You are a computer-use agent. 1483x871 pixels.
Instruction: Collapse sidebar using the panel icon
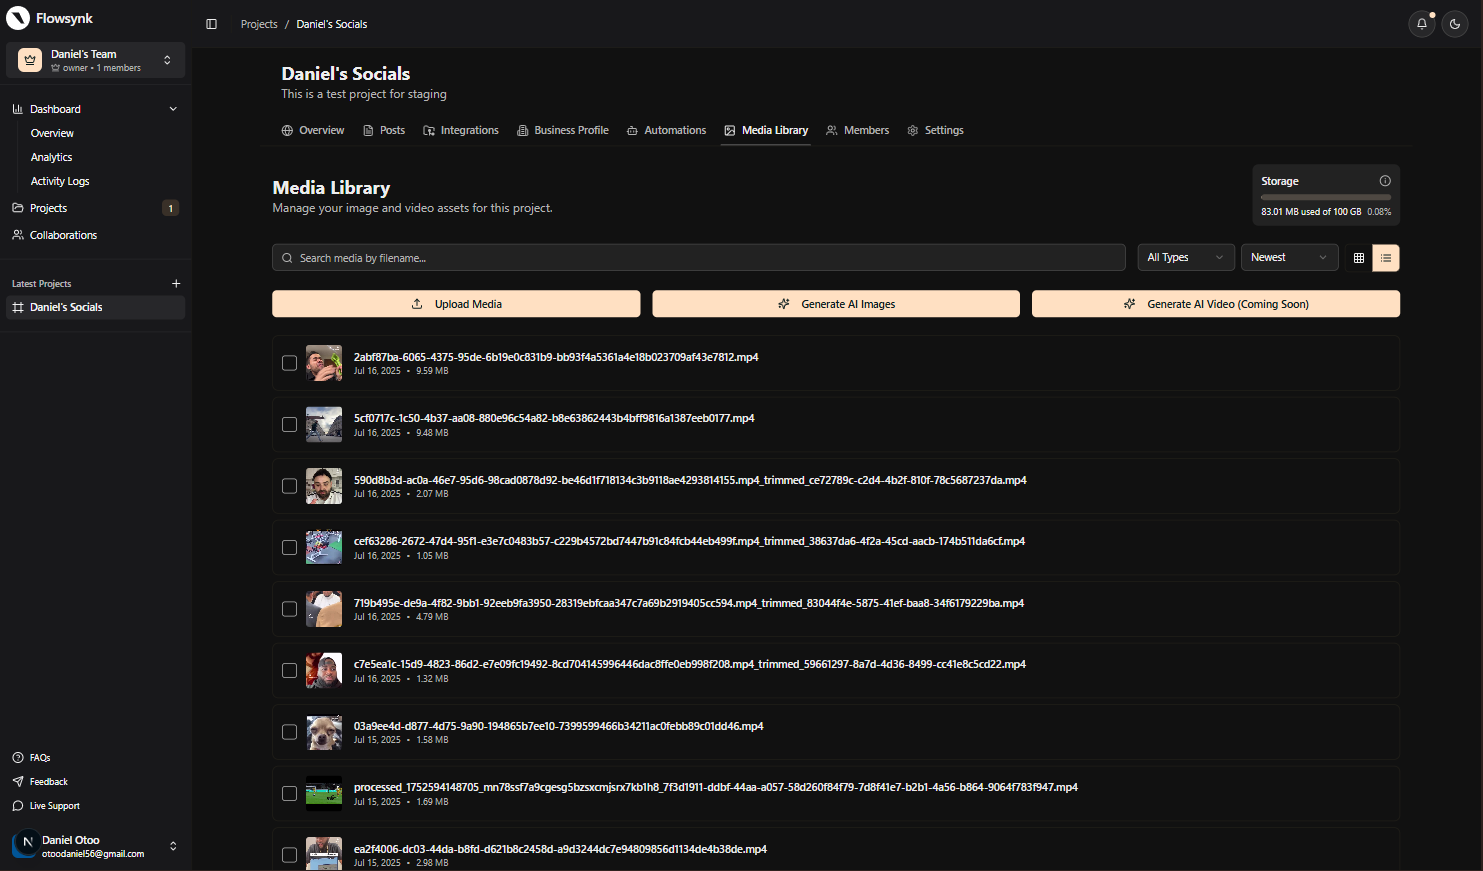(211, 24)
